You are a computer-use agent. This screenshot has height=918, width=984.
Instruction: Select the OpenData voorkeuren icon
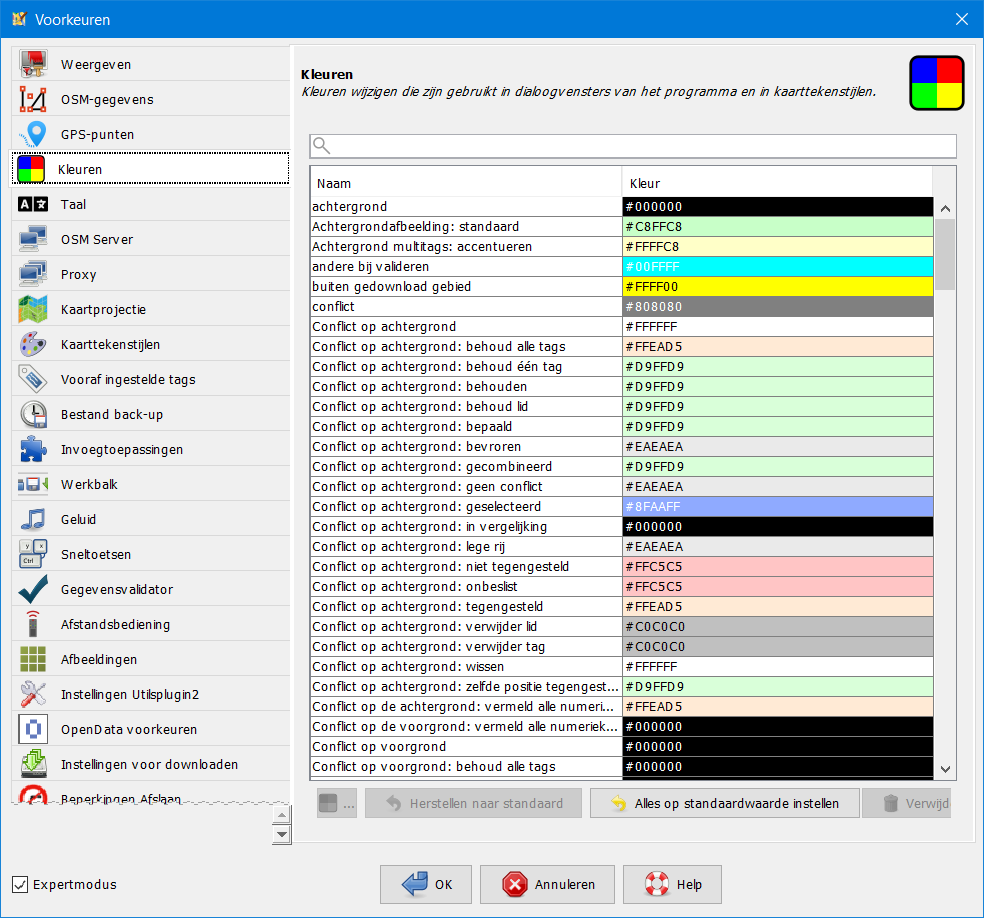pyautogui.click(x=33, y=729)
